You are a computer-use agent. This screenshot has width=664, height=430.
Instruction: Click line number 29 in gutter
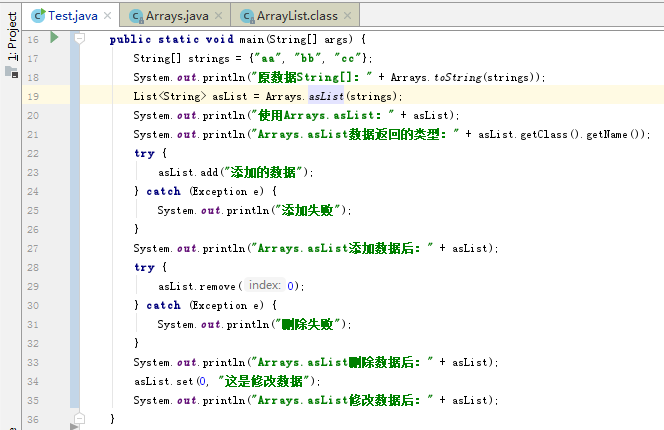33,286
